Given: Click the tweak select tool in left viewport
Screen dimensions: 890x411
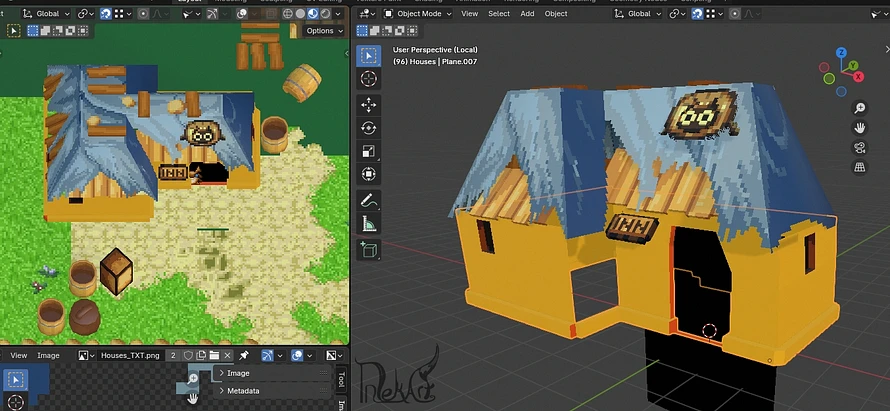Looking at the screenshot, I should click(x=14, y=31).
